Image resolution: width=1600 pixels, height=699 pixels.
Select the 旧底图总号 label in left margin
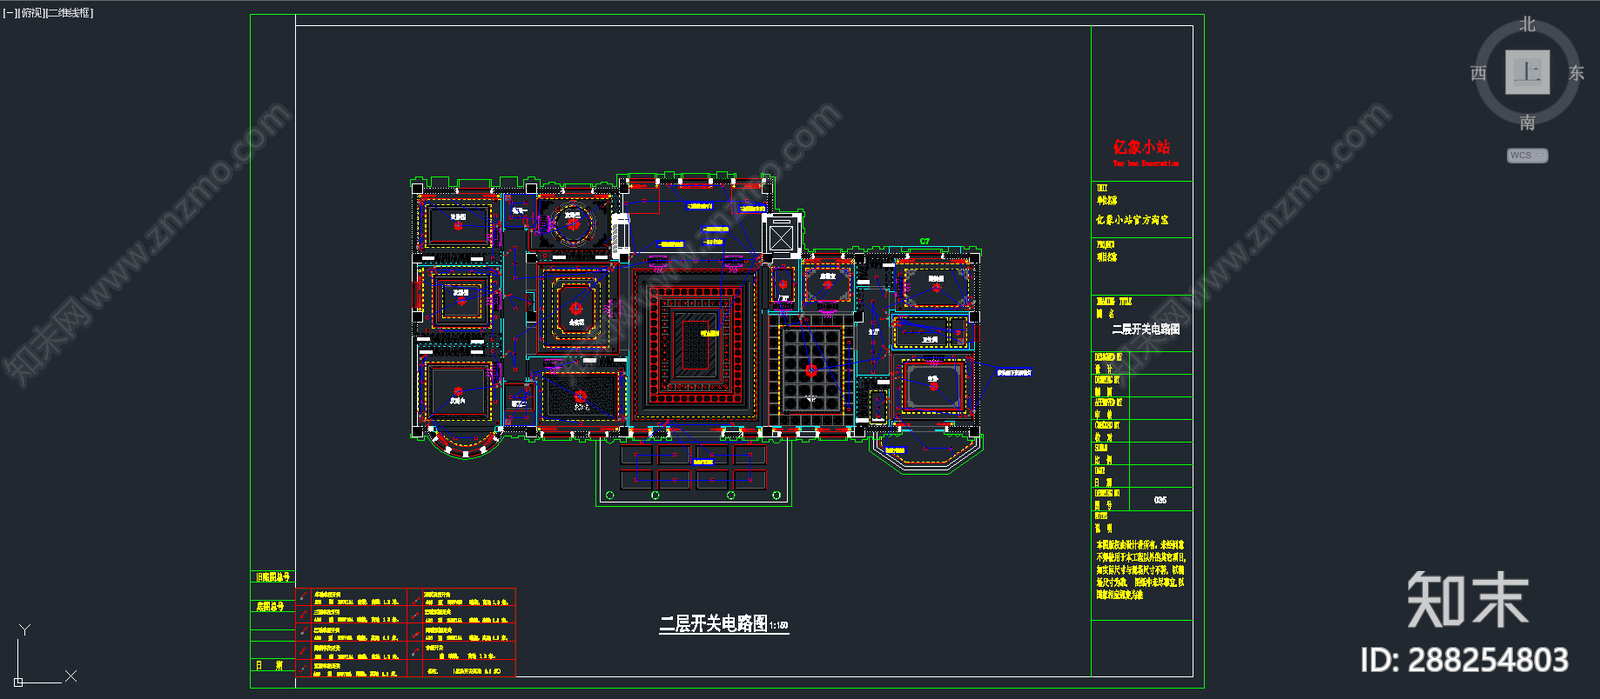tap(272, 577)
